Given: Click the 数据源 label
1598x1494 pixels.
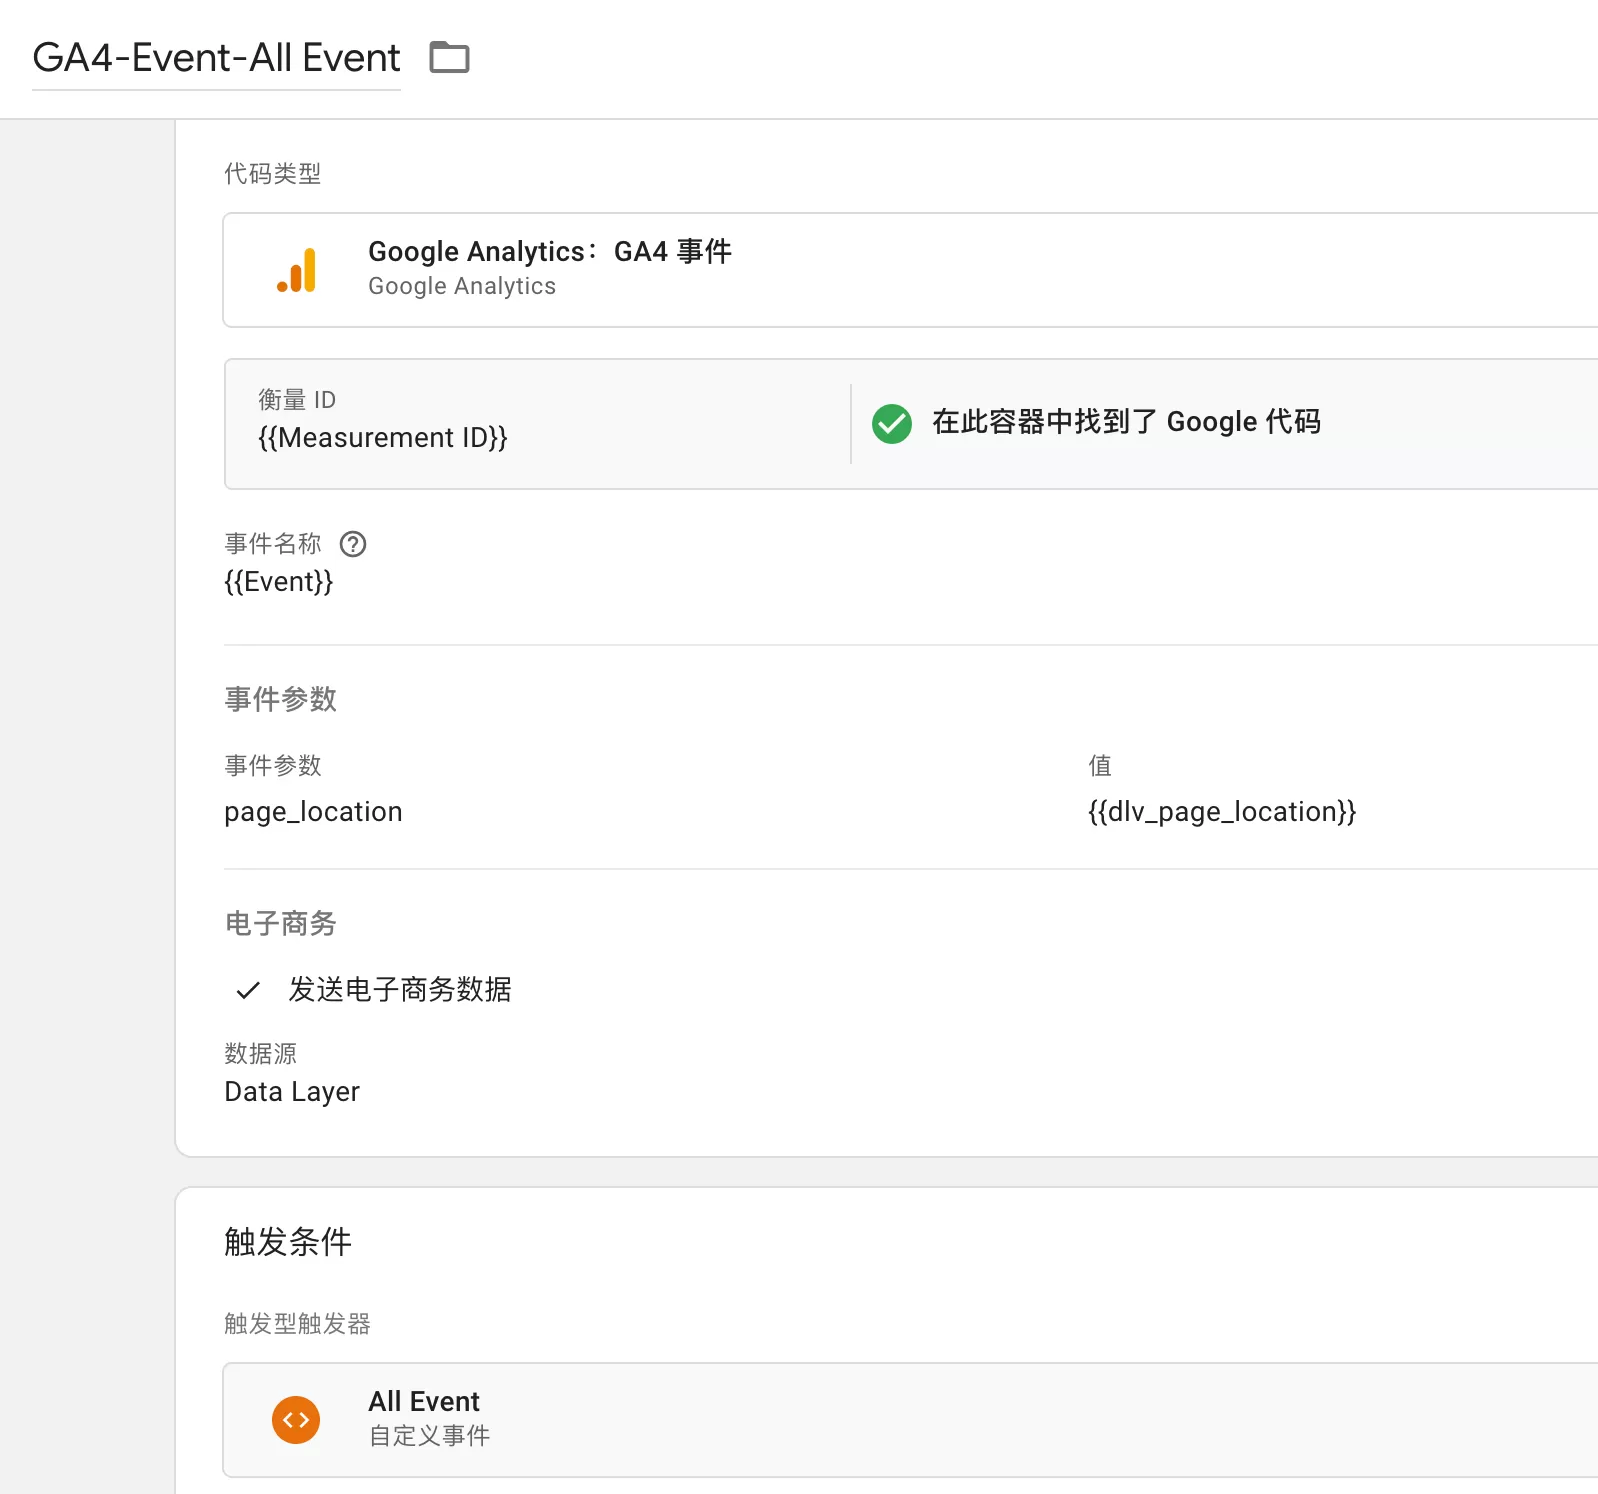Looking at the screenshot, I should [261, 1054].
